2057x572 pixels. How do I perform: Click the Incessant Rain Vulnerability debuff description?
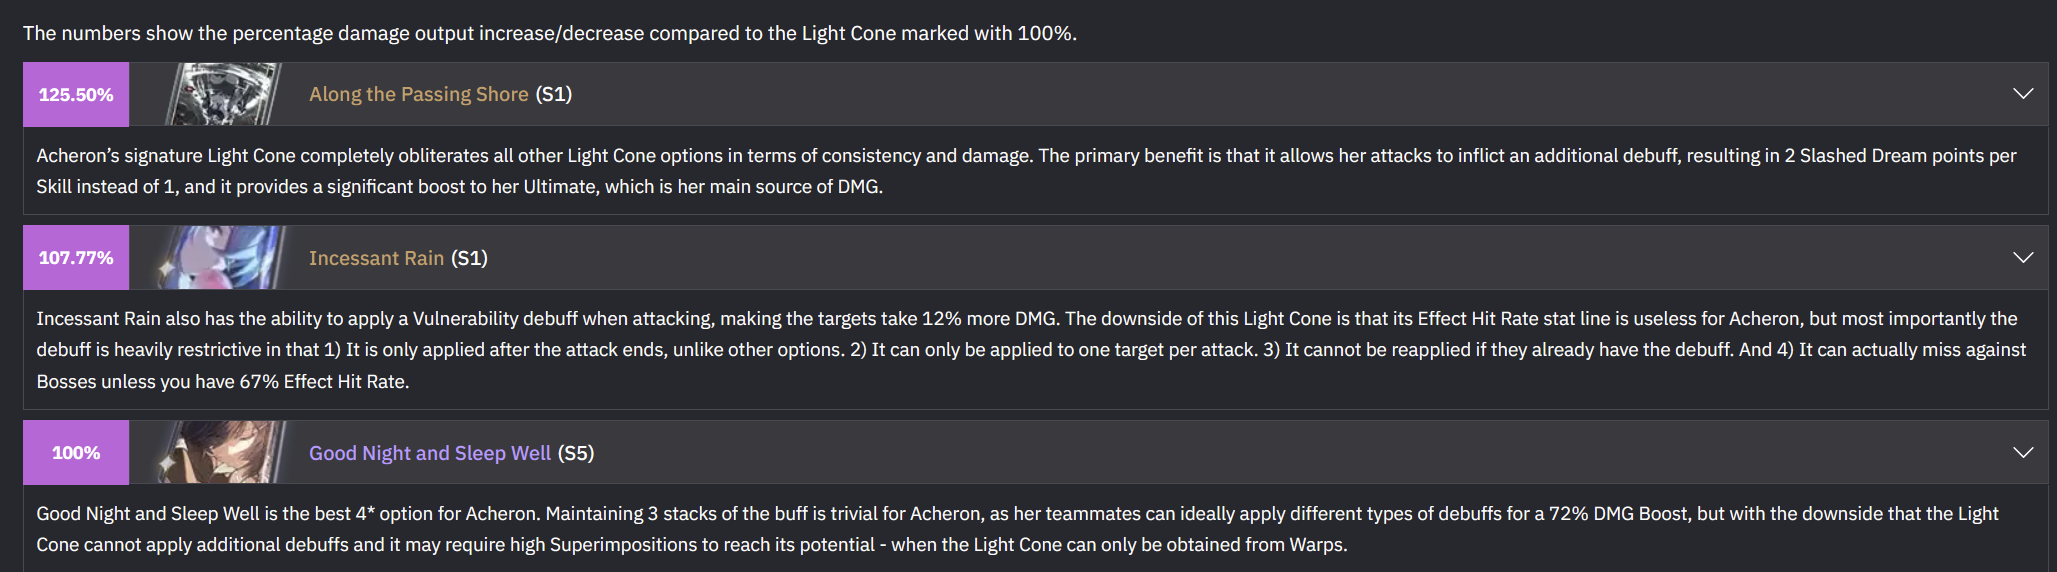(1031, 350)
